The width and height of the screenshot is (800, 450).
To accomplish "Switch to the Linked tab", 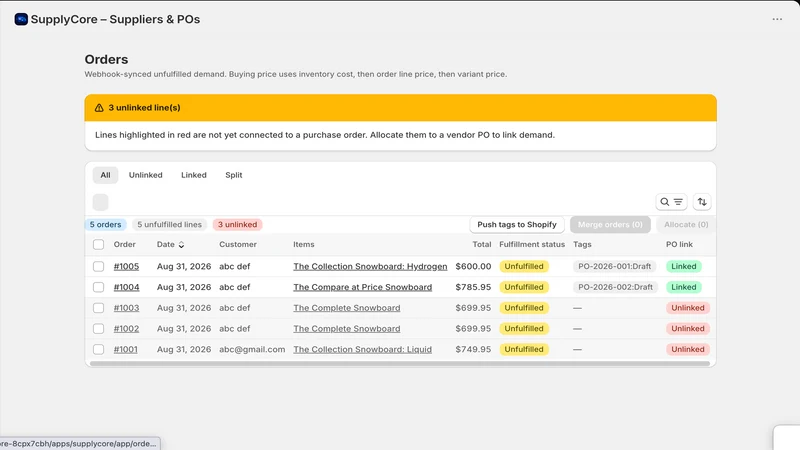I will 194,175.
